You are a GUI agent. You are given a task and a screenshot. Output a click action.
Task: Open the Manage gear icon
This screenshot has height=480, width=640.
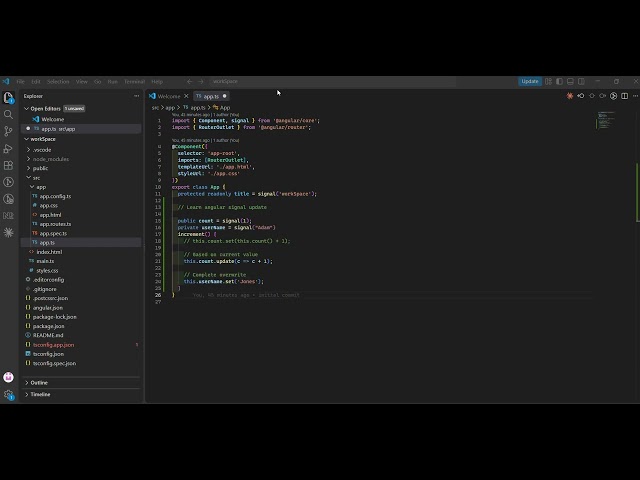click(8, 394)
